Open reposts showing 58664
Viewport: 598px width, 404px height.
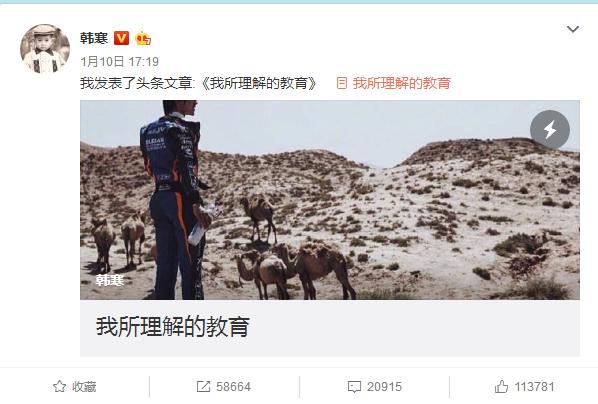pos(233,387)
